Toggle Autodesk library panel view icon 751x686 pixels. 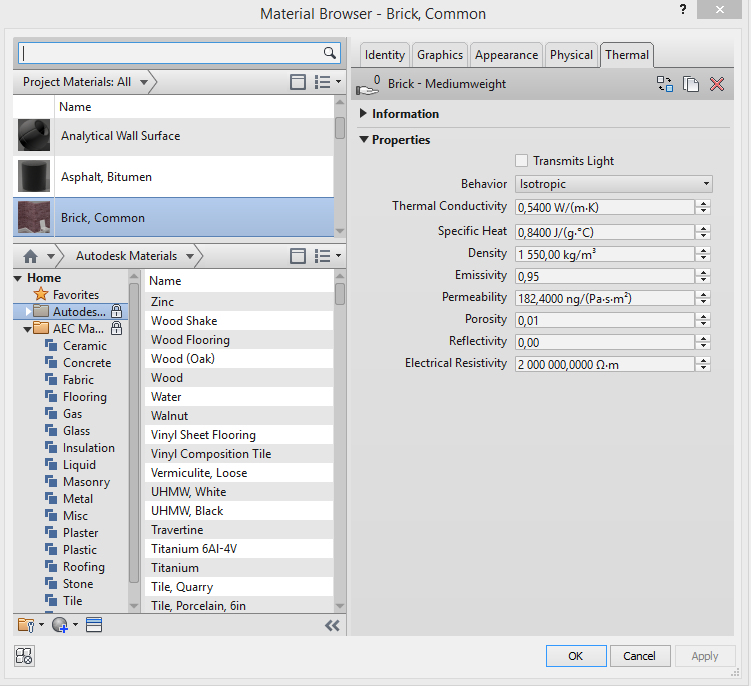pyautogui.click(x=298, y=256)
